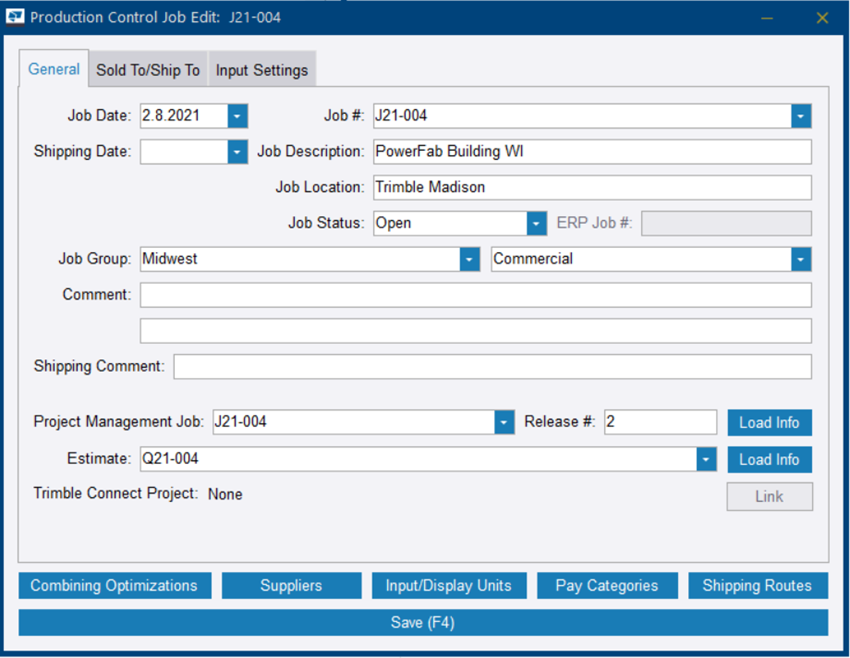The height and width of the screenshot is (658, 850).
Task: Click the Shipping Comment input field
Action: point(490,366)
